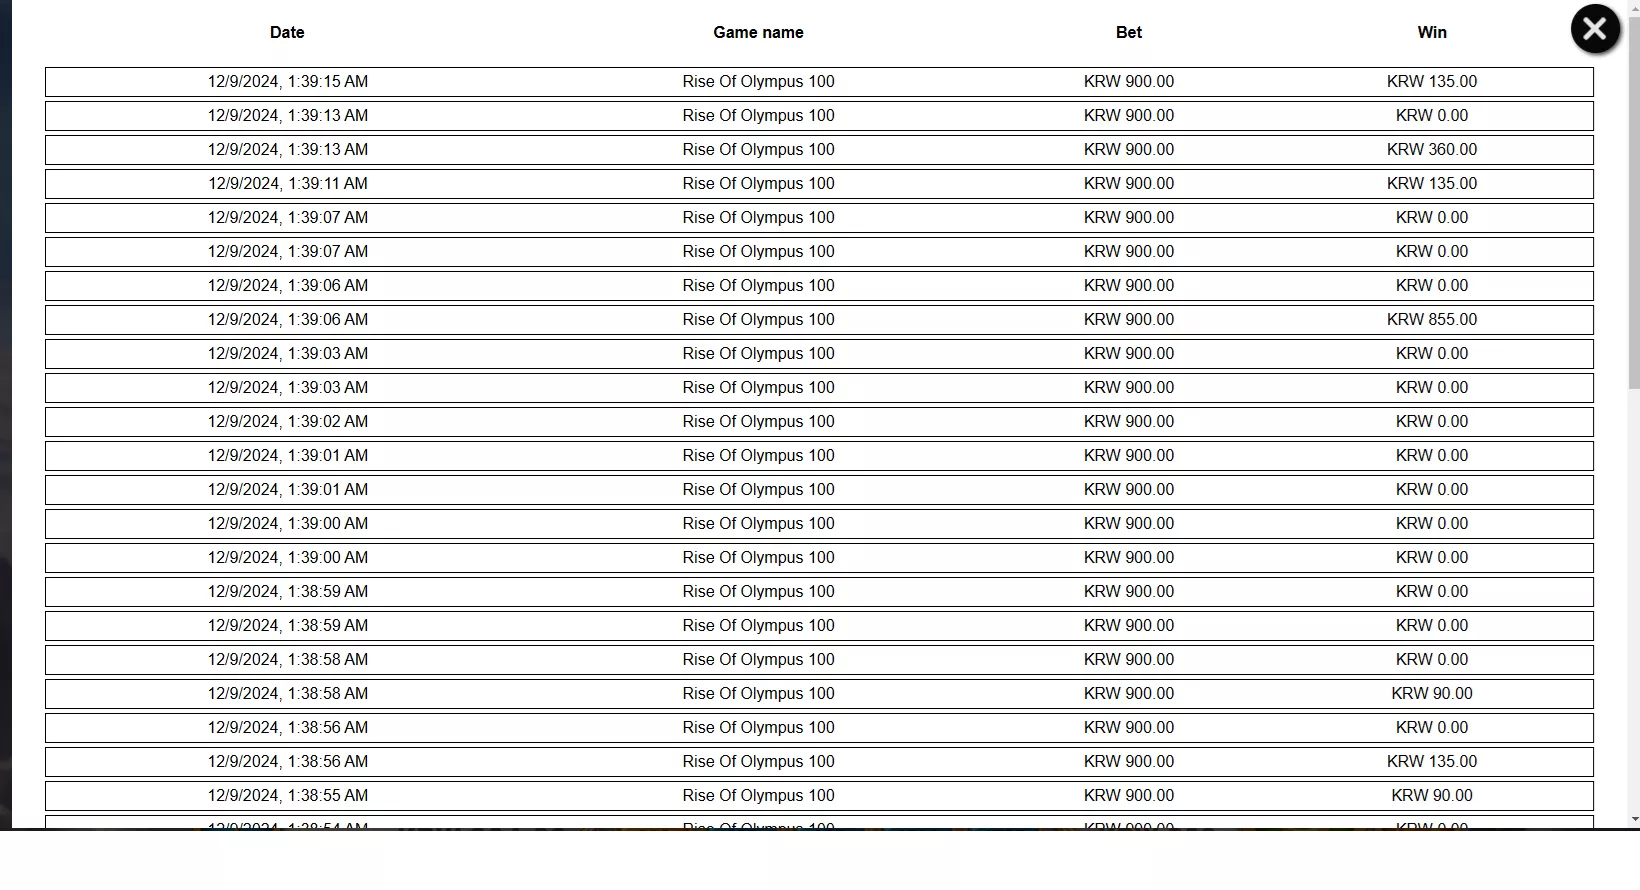Image resolution: width=1640 pixels, height=890 pixels.
Task: Click the Bet column header
Action: coord(1129,32)
